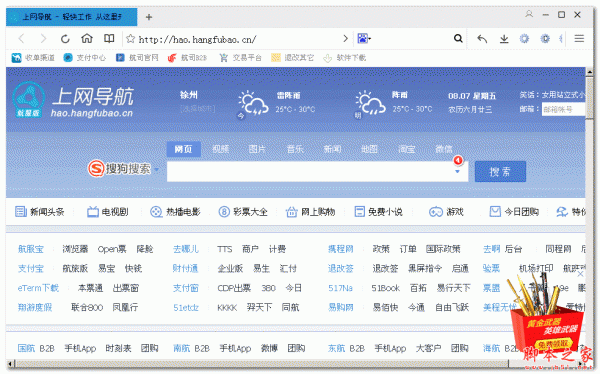Image resolution: width=600 pixels, height=374 pixels.
Task: Select the 网页 search tab
Action: click(184, 149)
